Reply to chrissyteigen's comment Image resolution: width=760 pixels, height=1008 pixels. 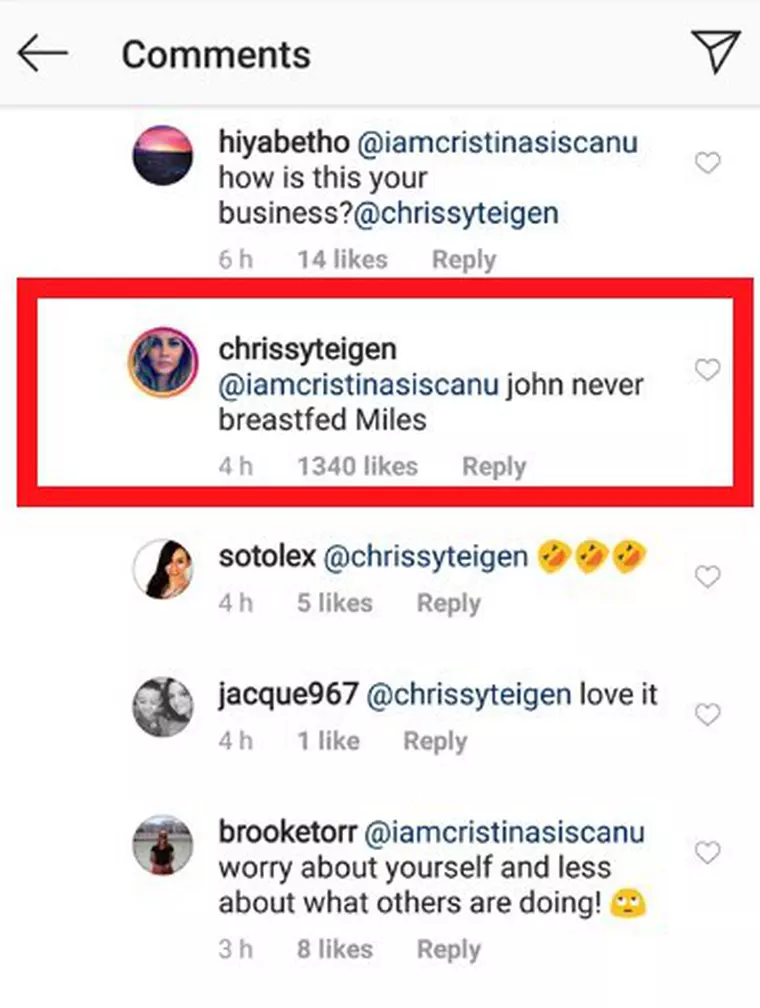click(494, 465)
